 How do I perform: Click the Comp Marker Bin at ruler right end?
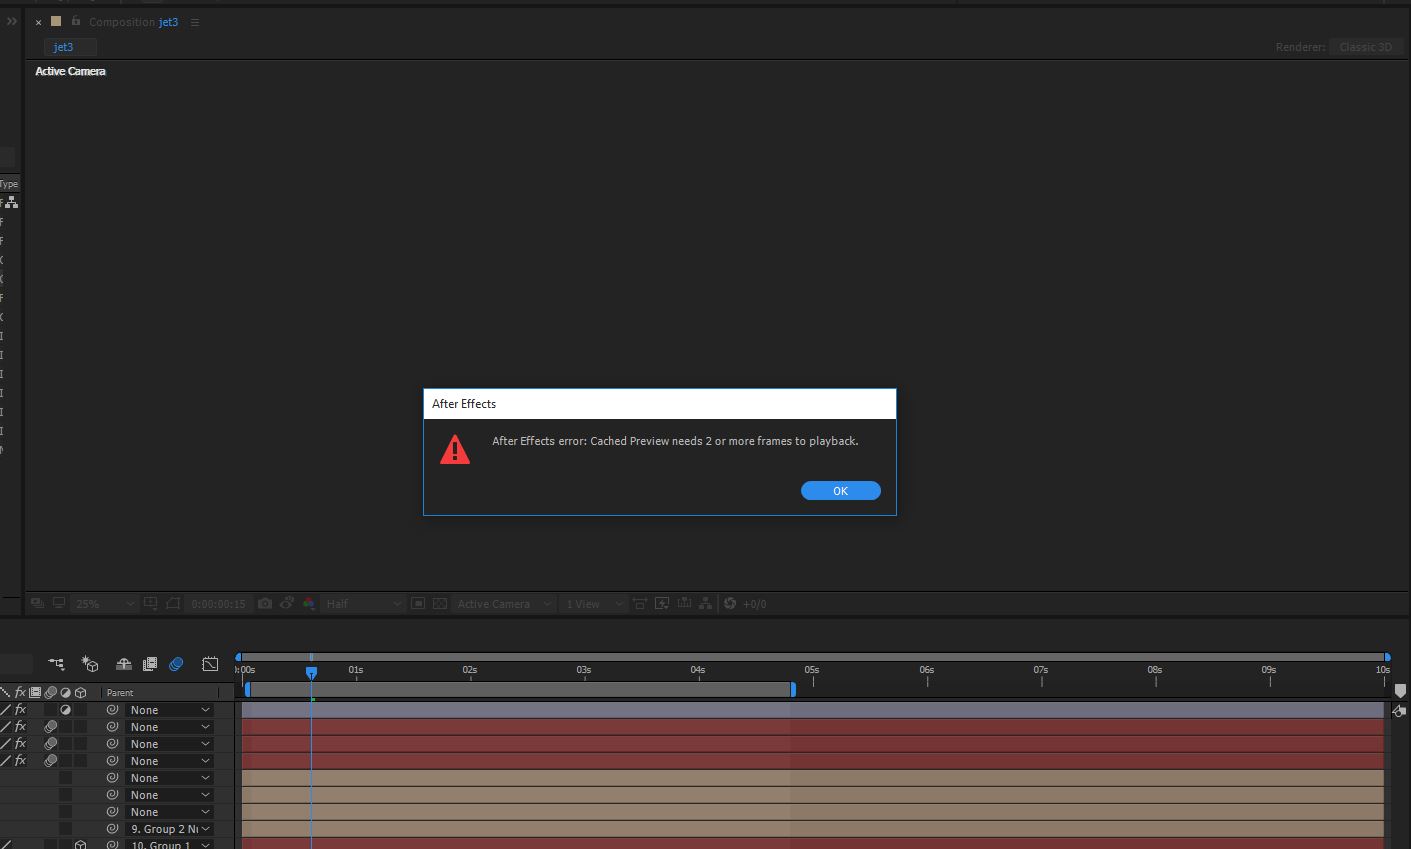click(1400, 691)
